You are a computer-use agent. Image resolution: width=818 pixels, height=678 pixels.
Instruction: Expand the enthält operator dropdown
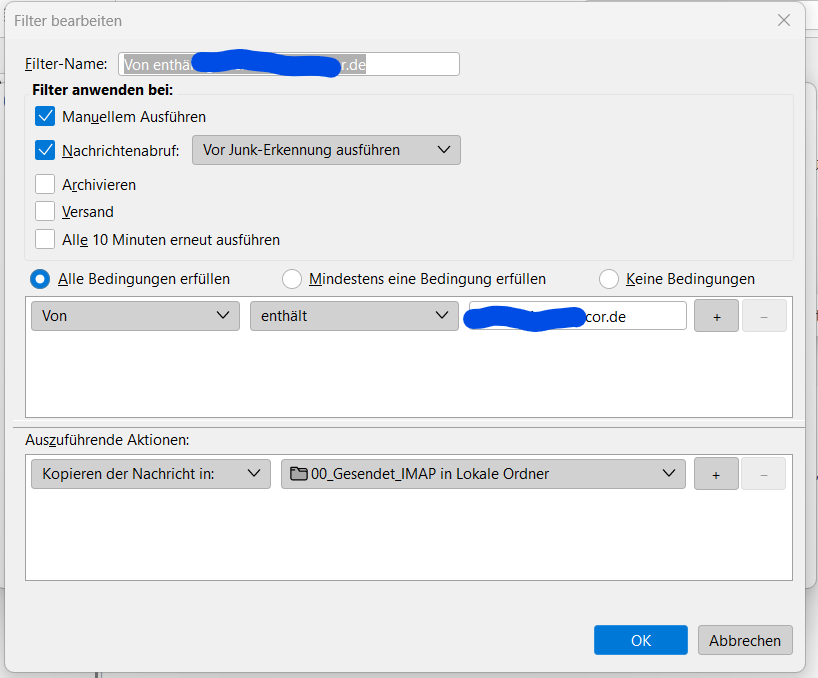(x=354, y=316)
